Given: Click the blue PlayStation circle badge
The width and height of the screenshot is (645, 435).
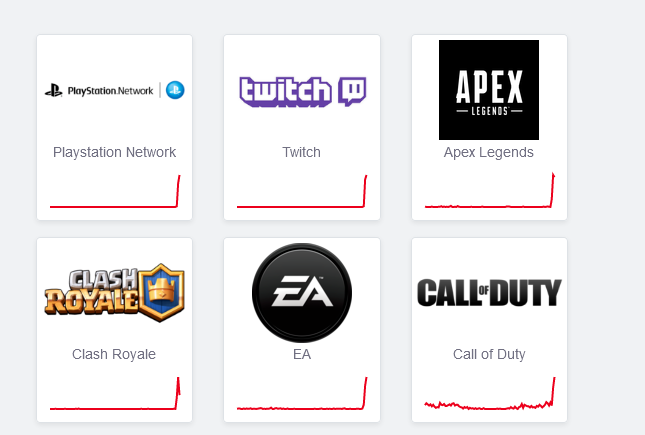Looking at the screenshot, I should point(175,90).
